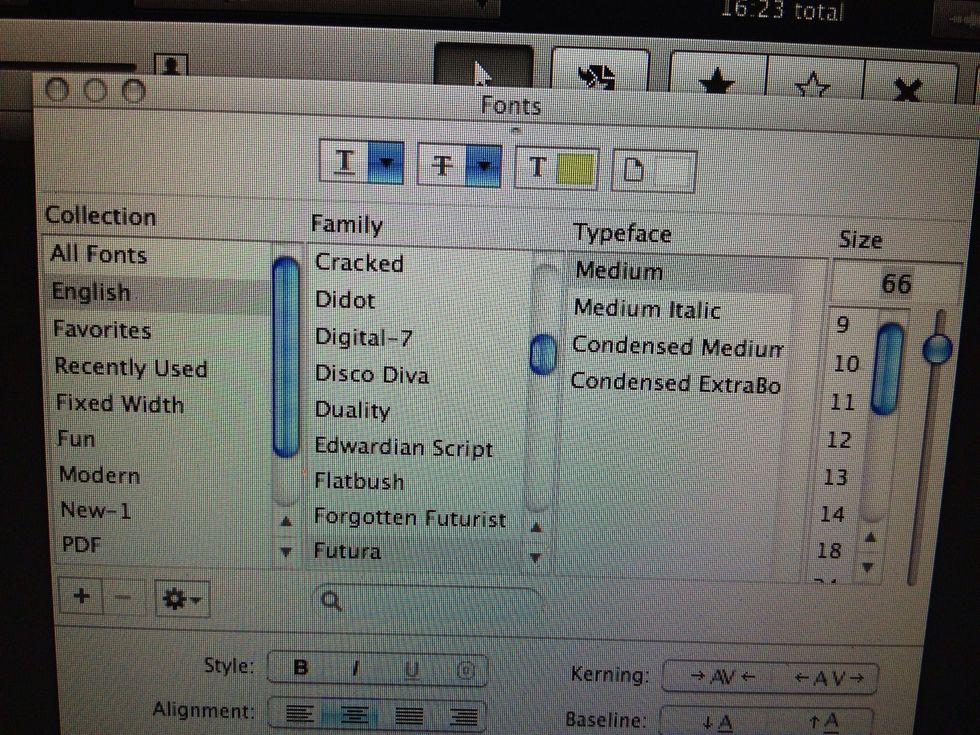Image resolution: width=980 pixels, height=735 pixels.
Task: Toggle Bold style
Action: pyautogui.click(x=301, y=668)
